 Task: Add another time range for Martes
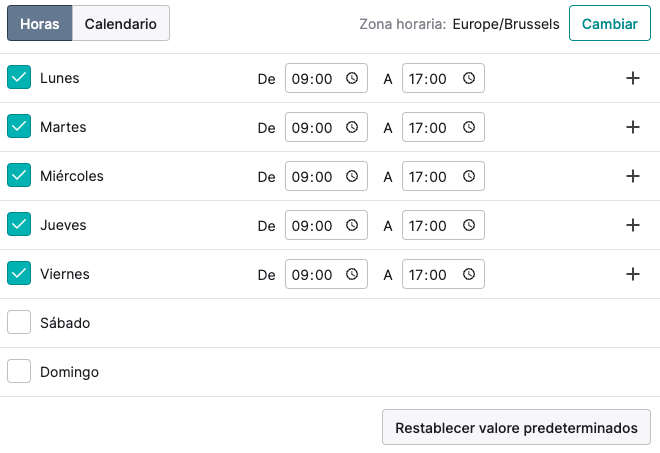pyautogui.click(x=633, y=127)
